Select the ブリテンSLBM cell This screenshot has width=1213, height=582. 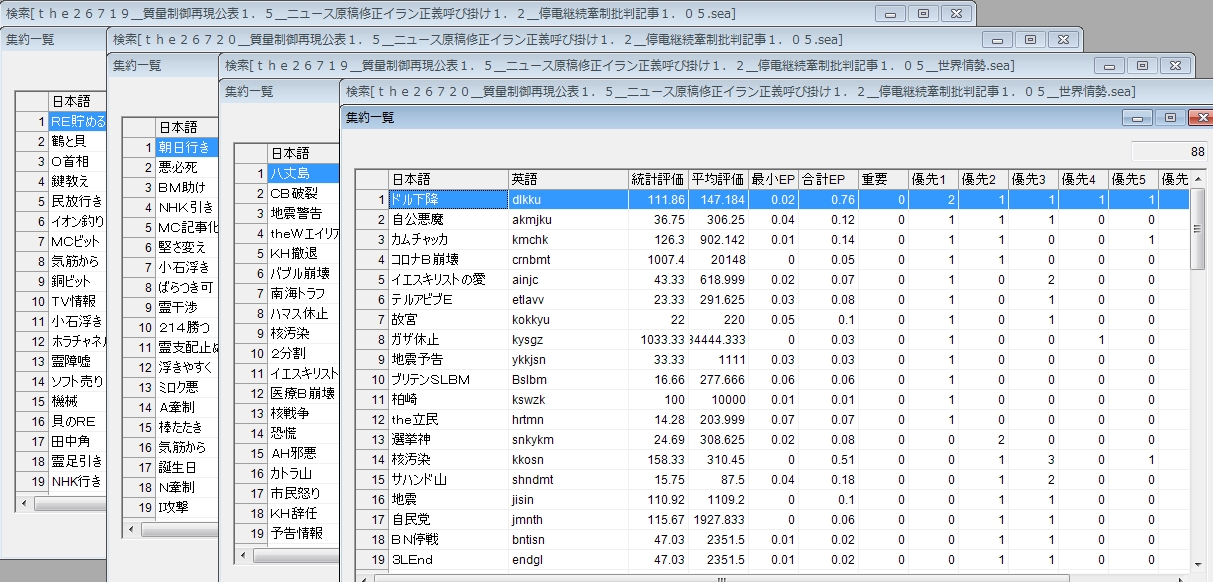point(448,379)
